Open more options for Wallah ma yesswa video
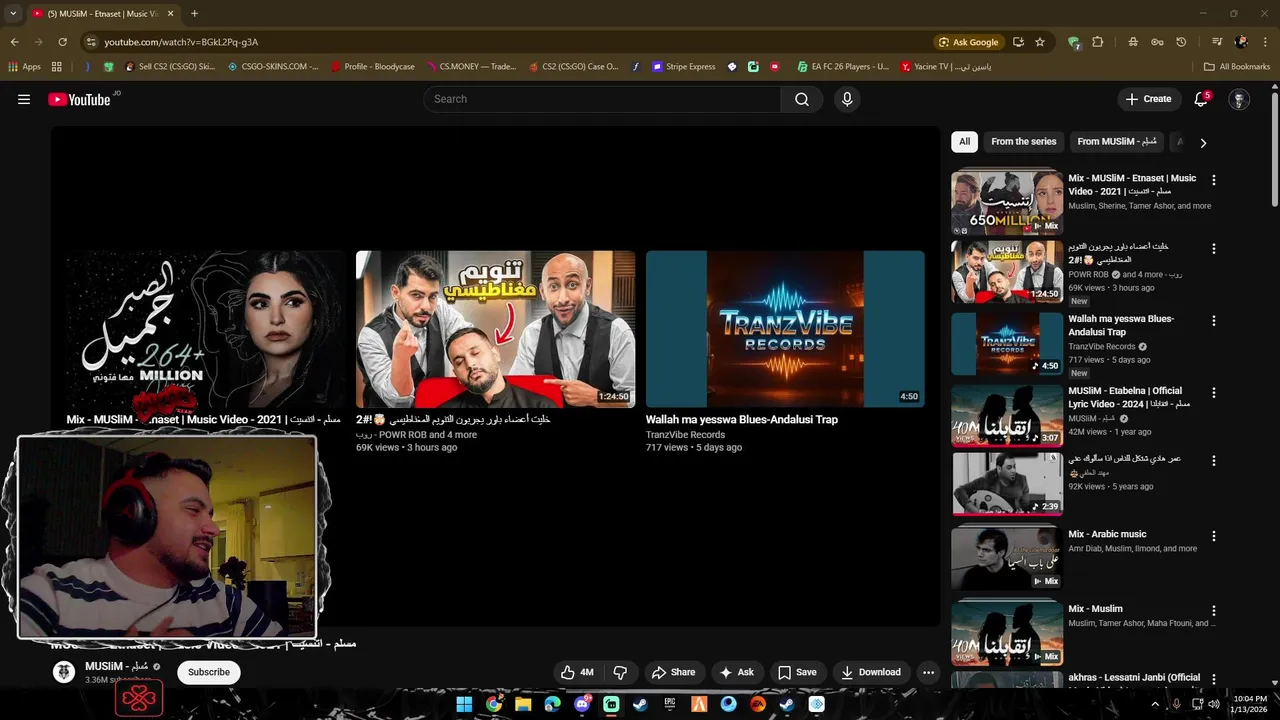 click(1214, 321)
